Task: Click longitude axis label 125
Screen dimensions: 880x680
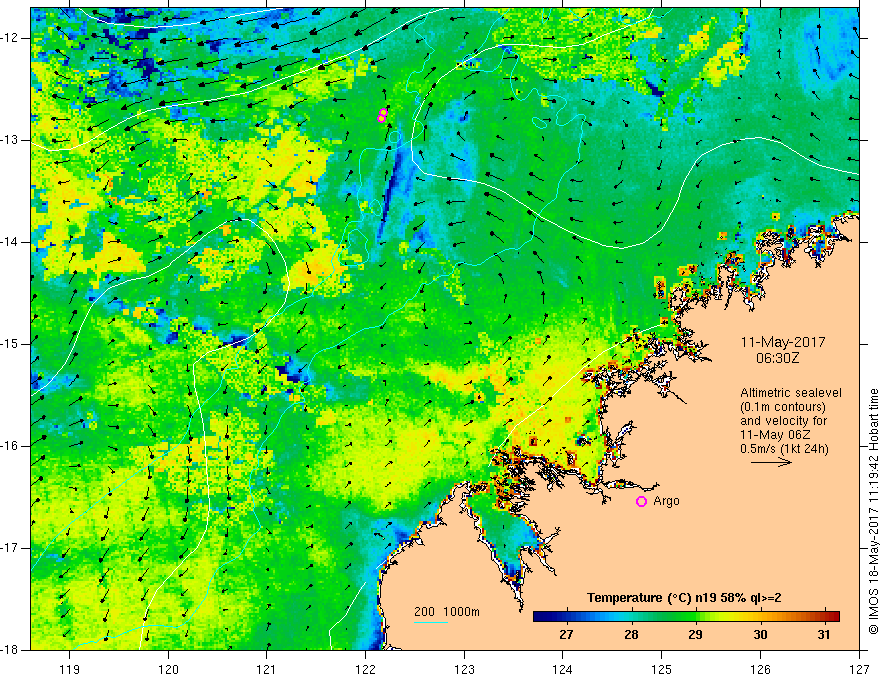Action: 662,669
